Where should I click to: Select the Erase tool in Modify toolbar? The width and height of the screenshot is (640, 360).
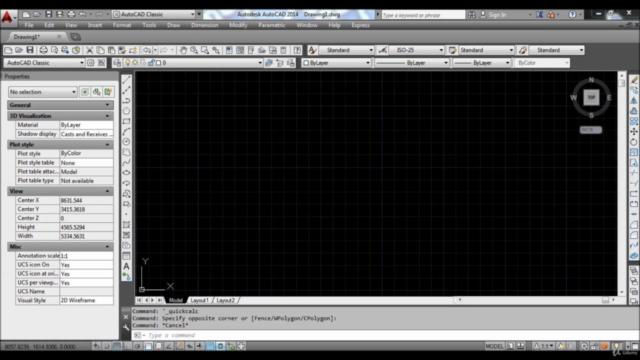tap(634, 80)
